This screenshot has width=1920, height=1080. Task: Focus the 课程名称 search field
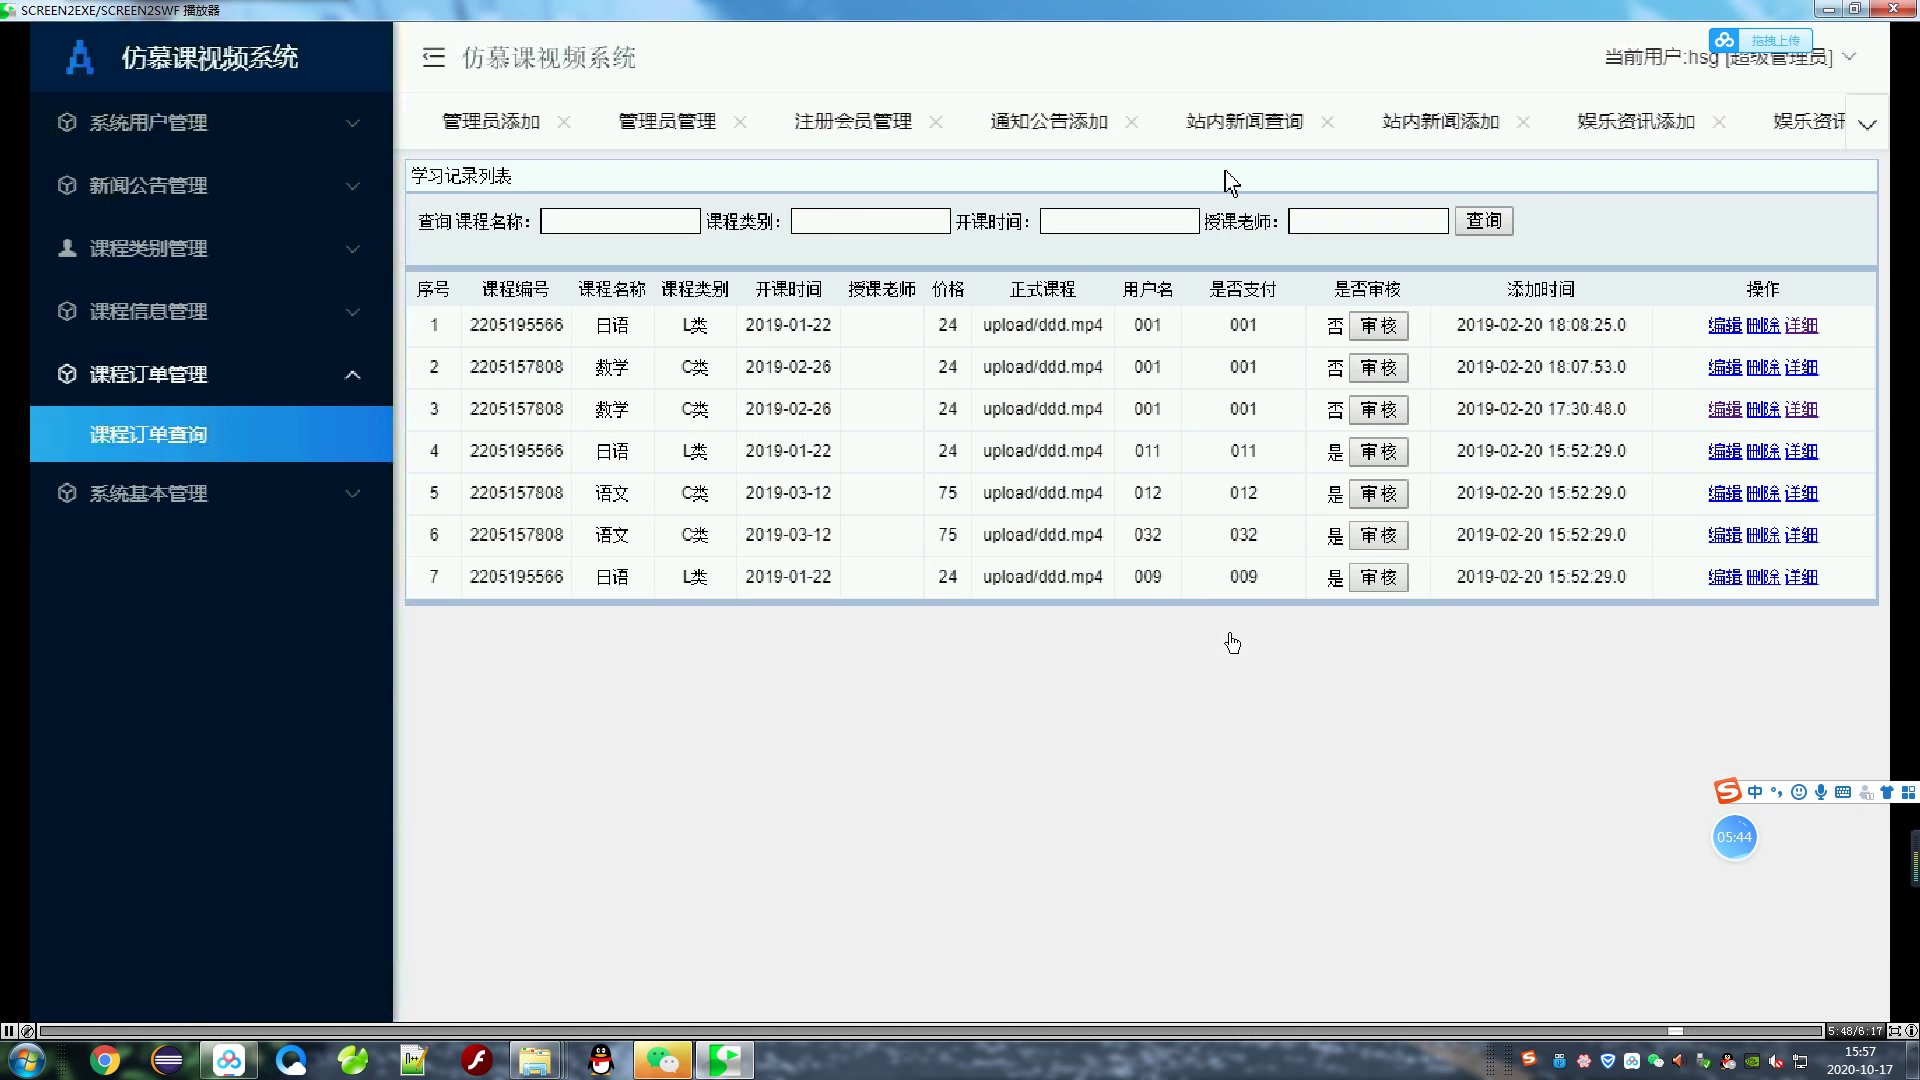pyautogui.click(x=620, y=221)
